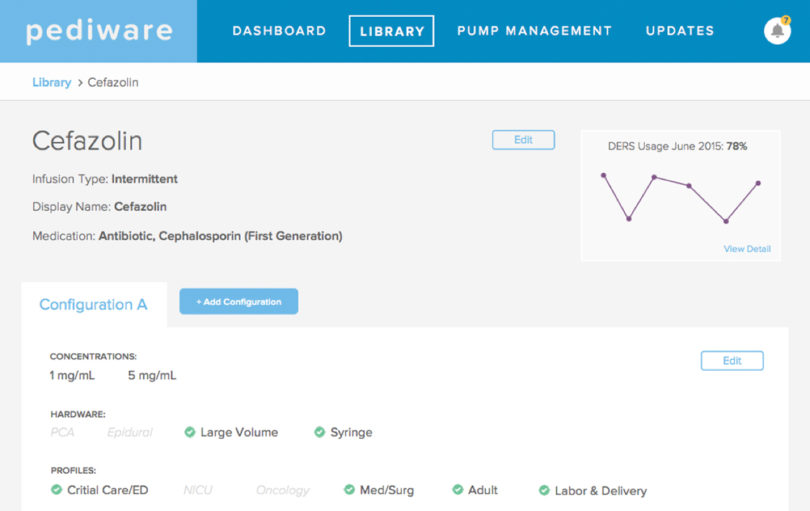Click Infusion Type Intermittent text
810x511 pixels.
[105, 179]
